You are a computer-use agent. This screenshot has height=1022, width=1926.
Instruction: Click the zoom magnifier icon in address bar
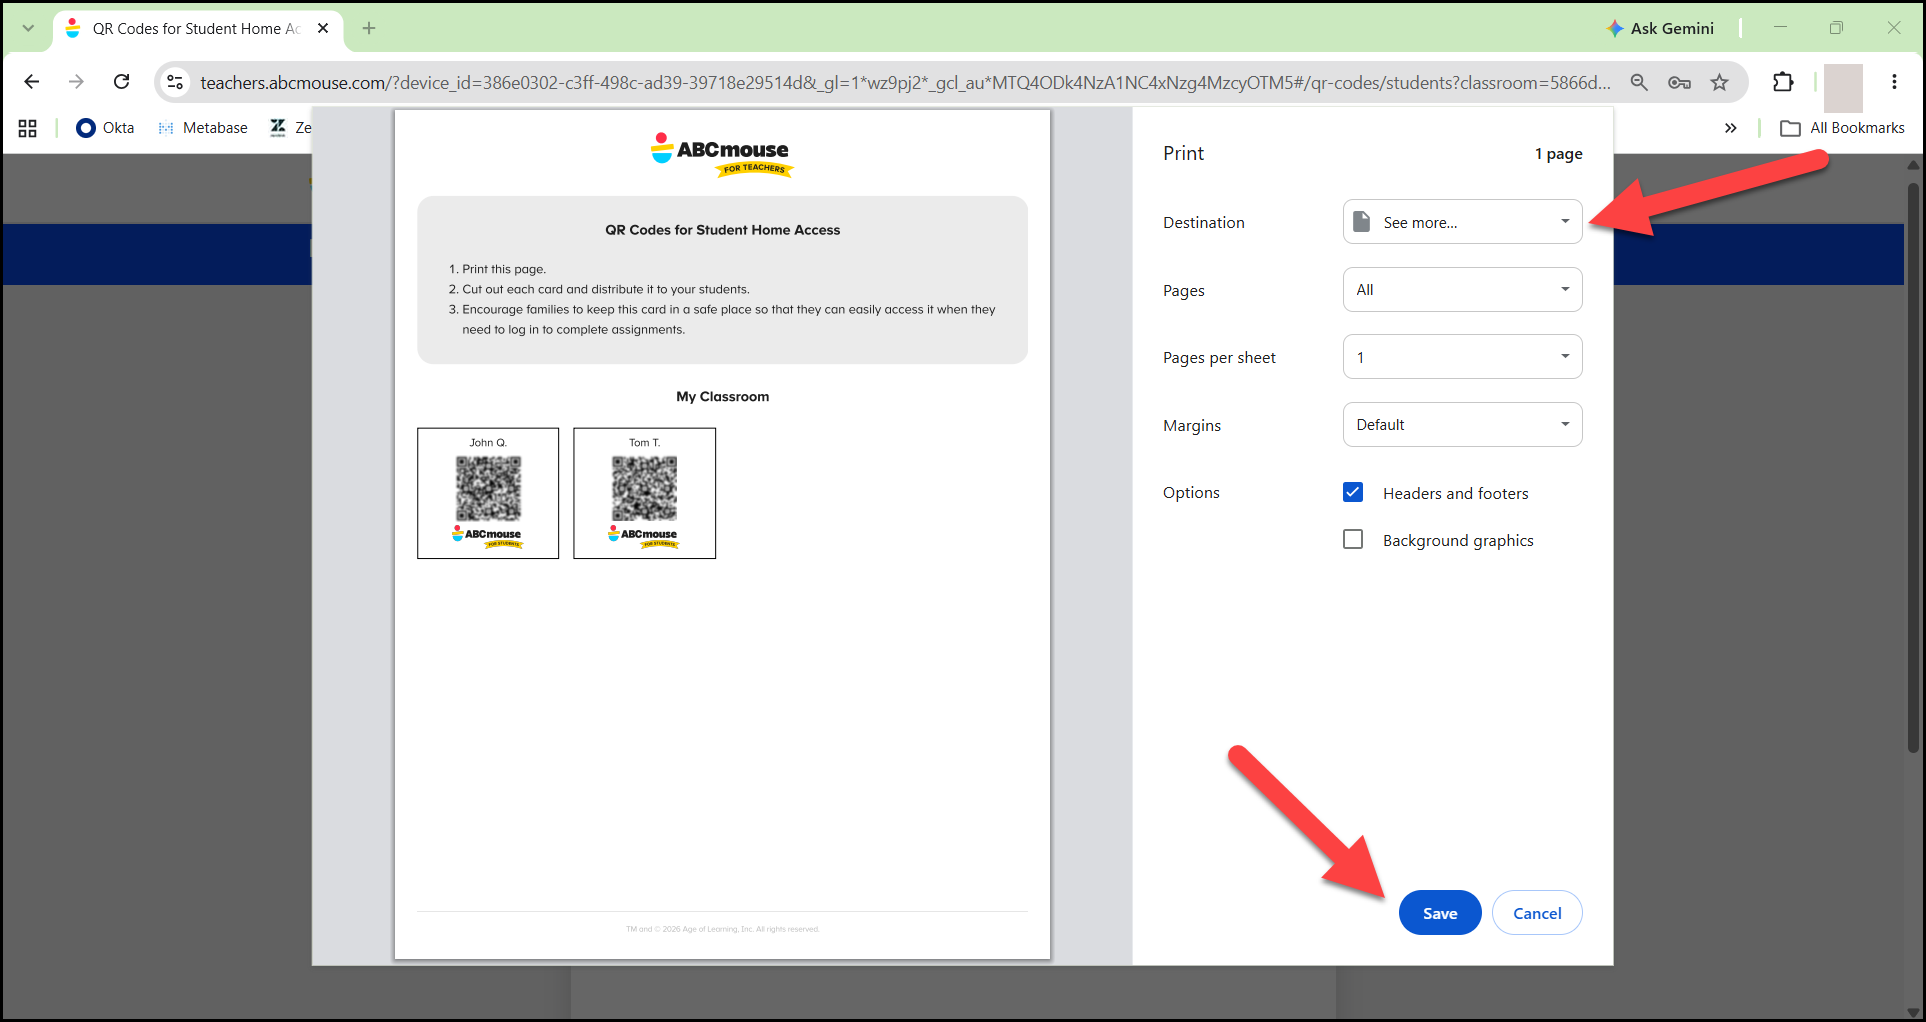coord(1639,82)
